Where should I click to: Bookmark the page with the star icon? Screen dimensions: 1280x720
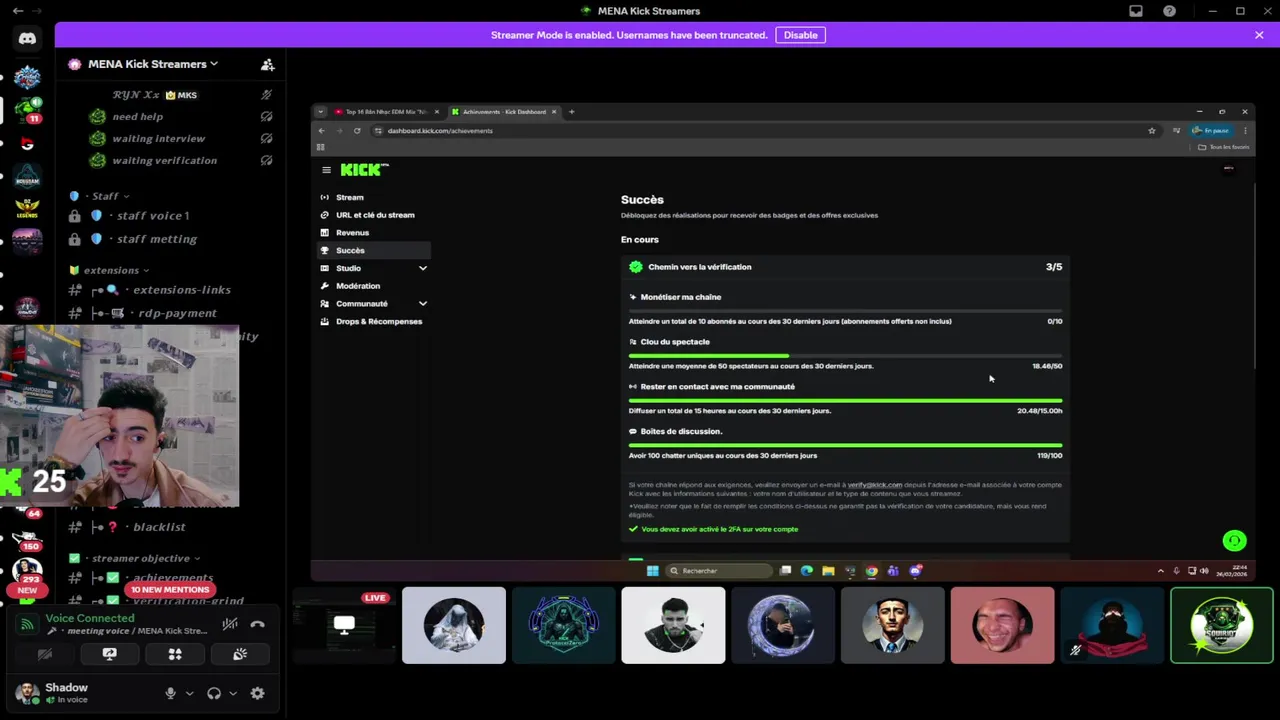click(1151, 131)
